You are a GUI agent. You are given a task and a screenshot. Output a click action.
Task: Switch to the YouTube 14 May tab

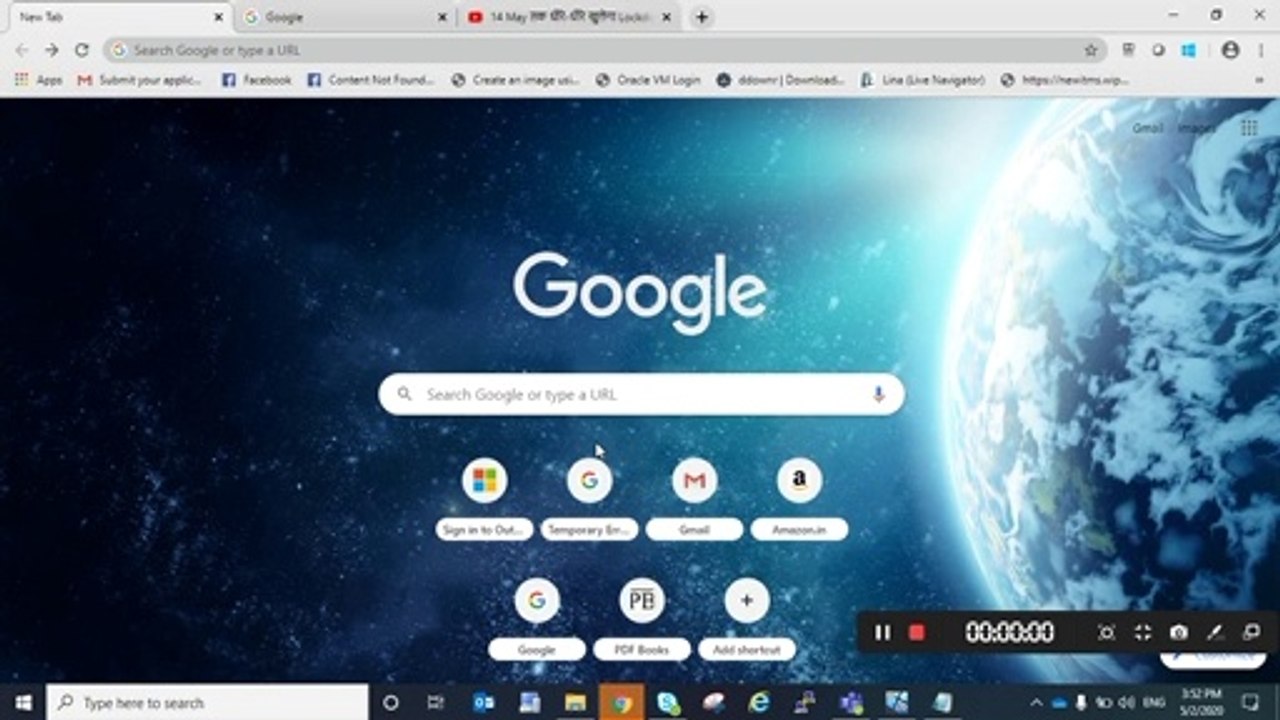click(x=570, y=17)
